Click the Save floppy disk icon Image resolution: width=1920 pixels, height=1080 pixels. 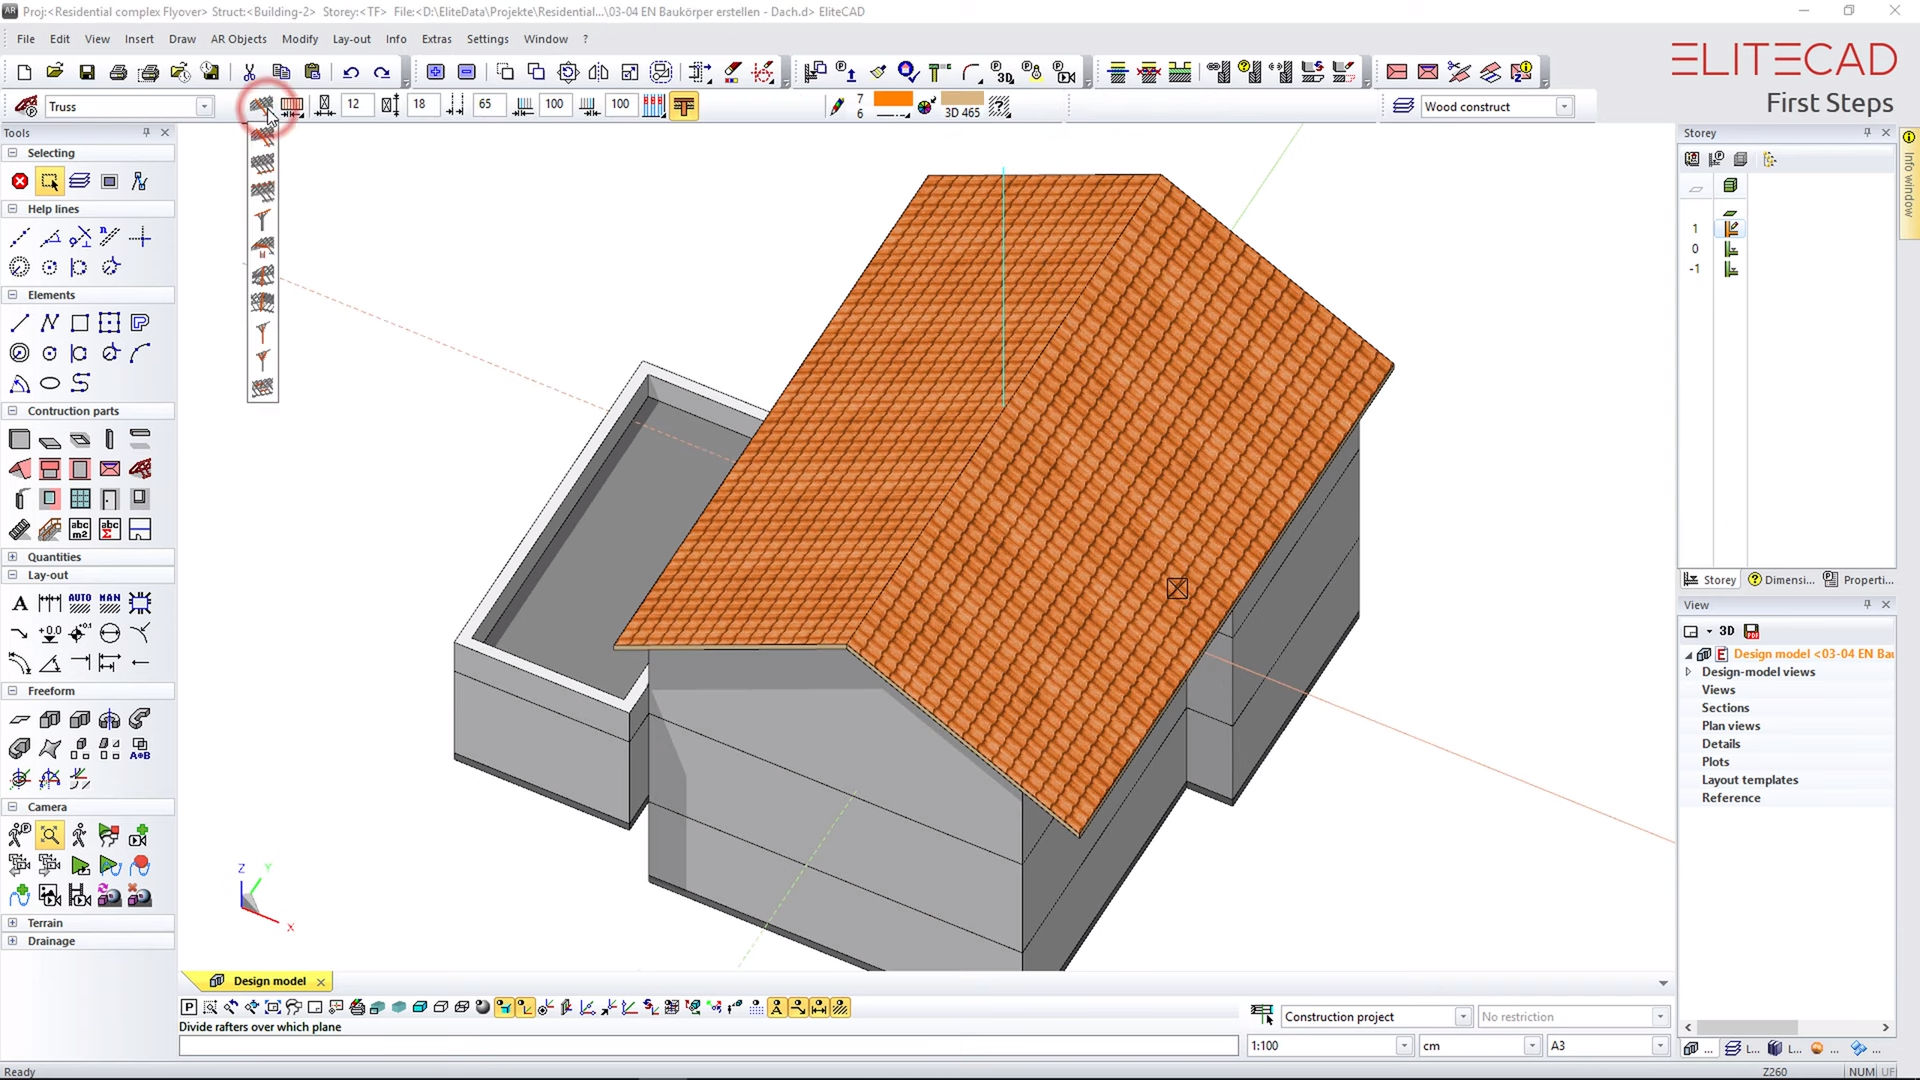(87, 72)
